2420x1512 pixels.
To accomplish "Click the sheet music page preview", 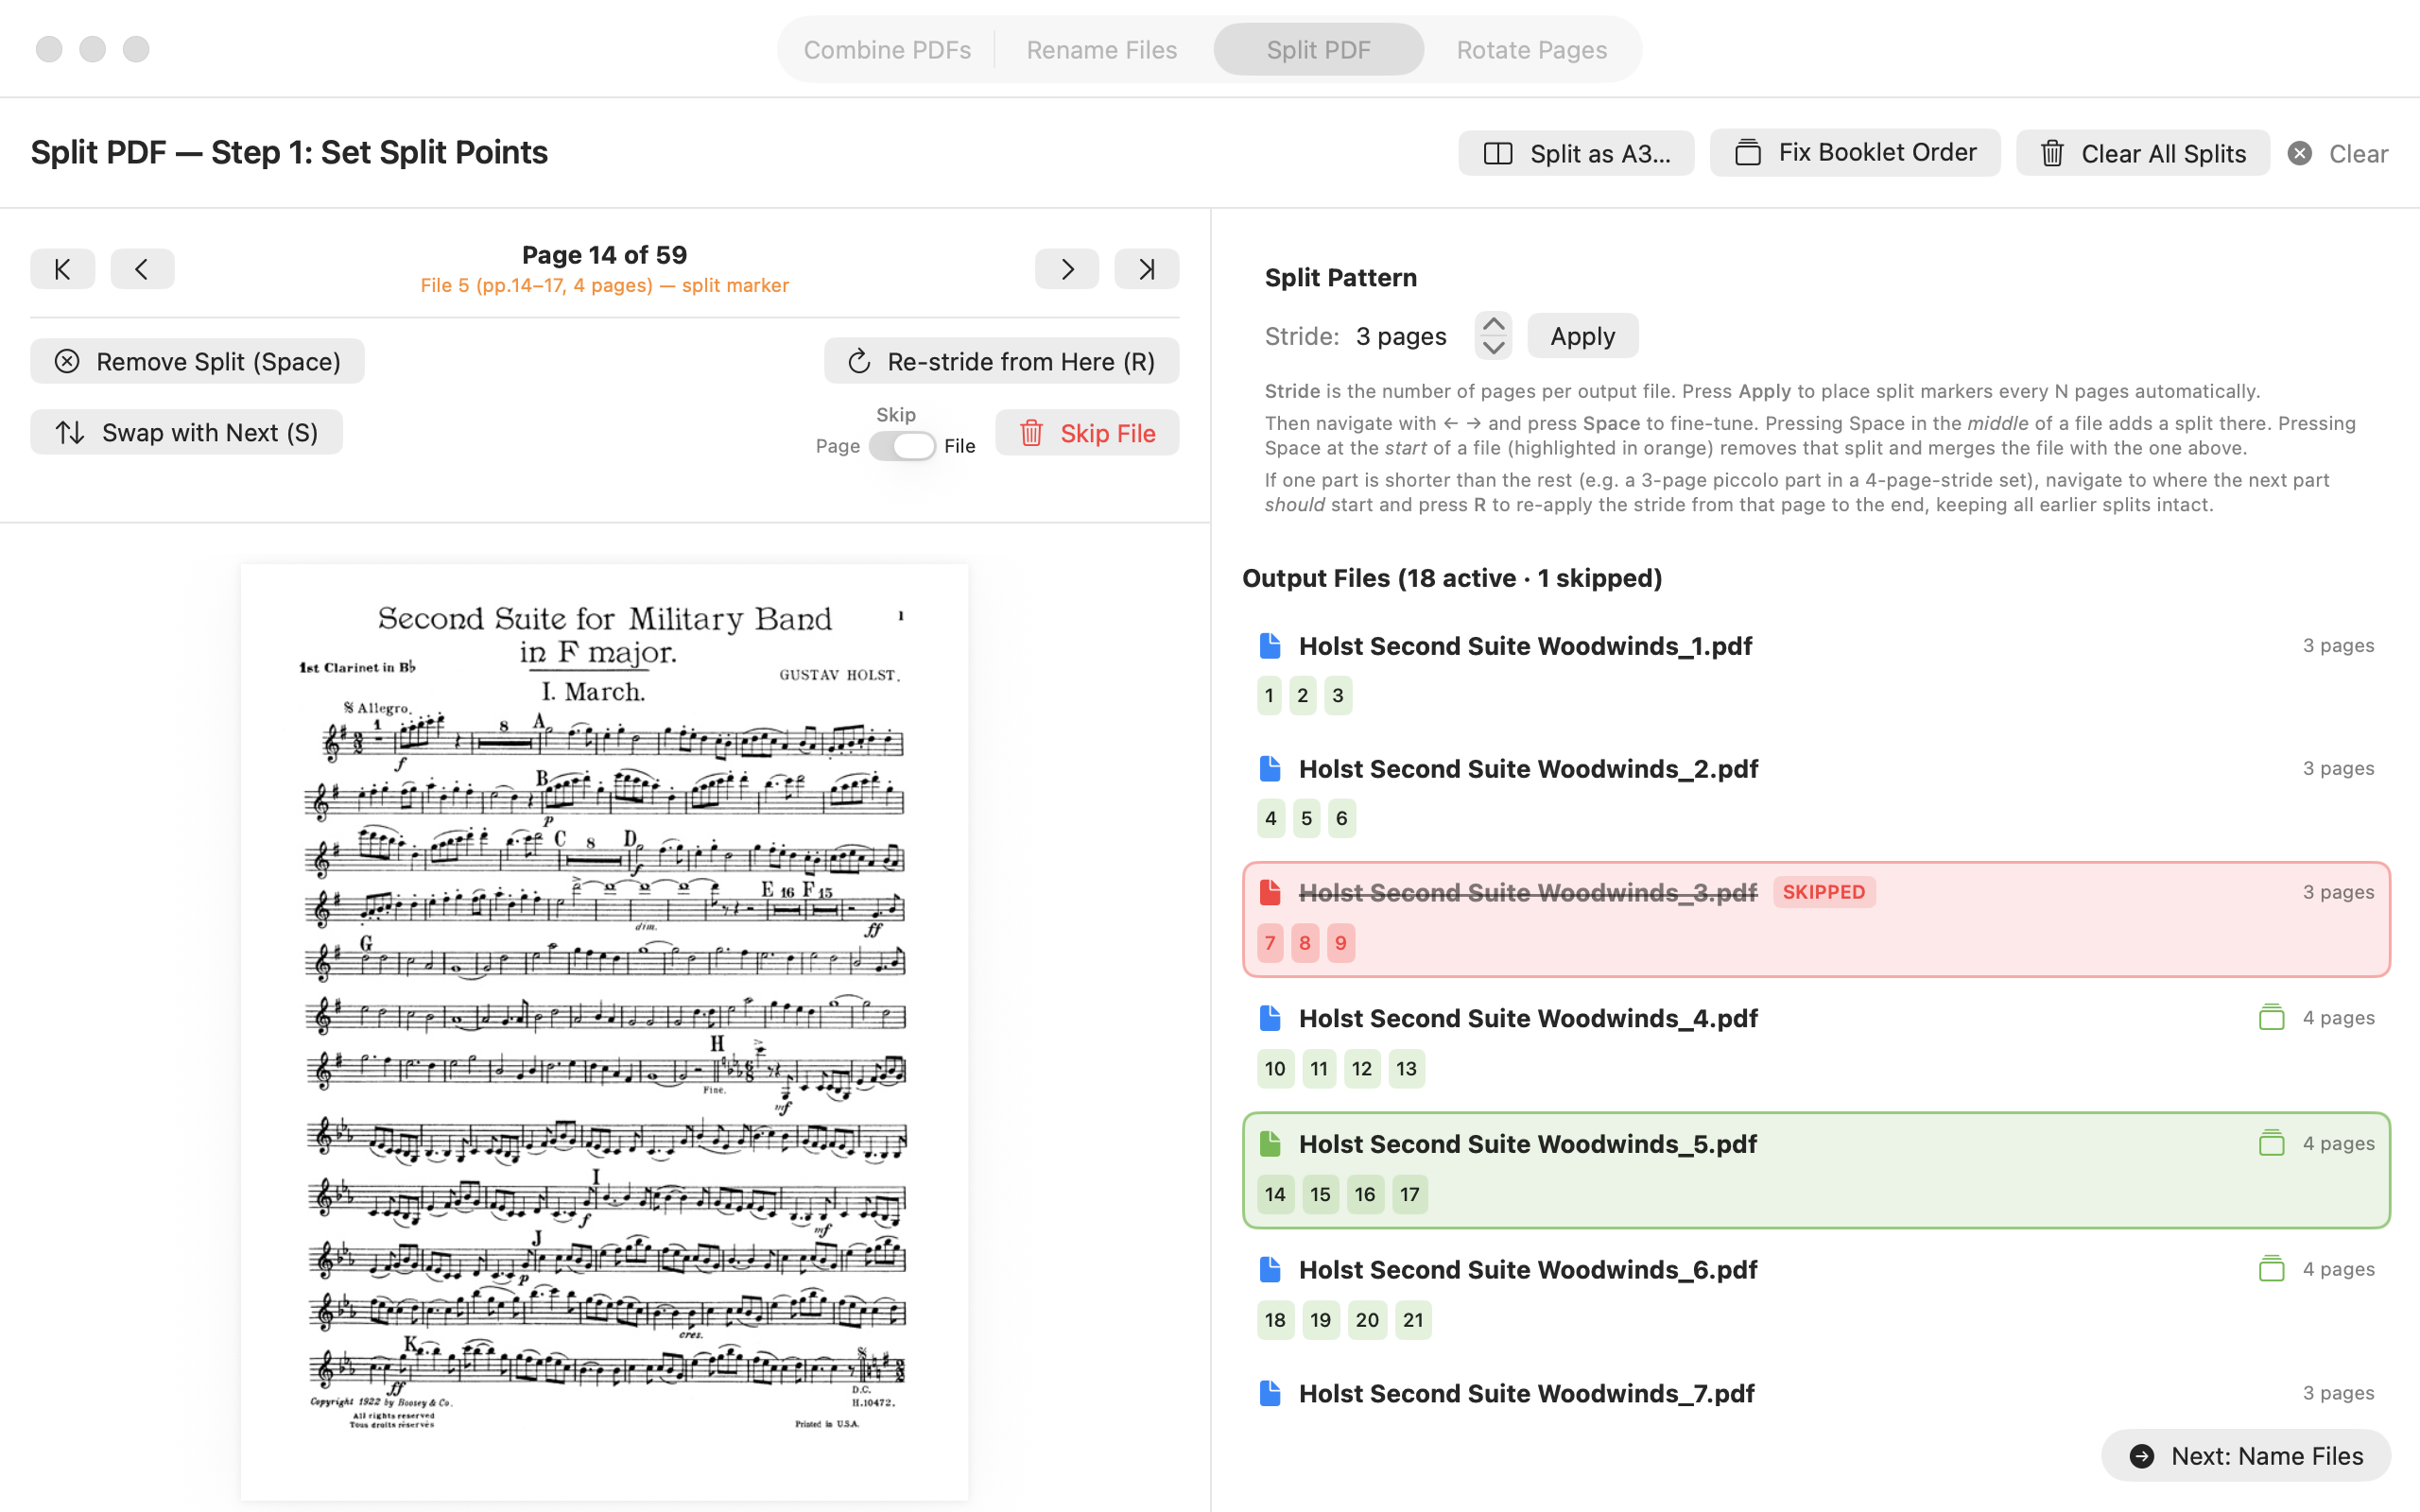I will click(x=604, y=1031).
